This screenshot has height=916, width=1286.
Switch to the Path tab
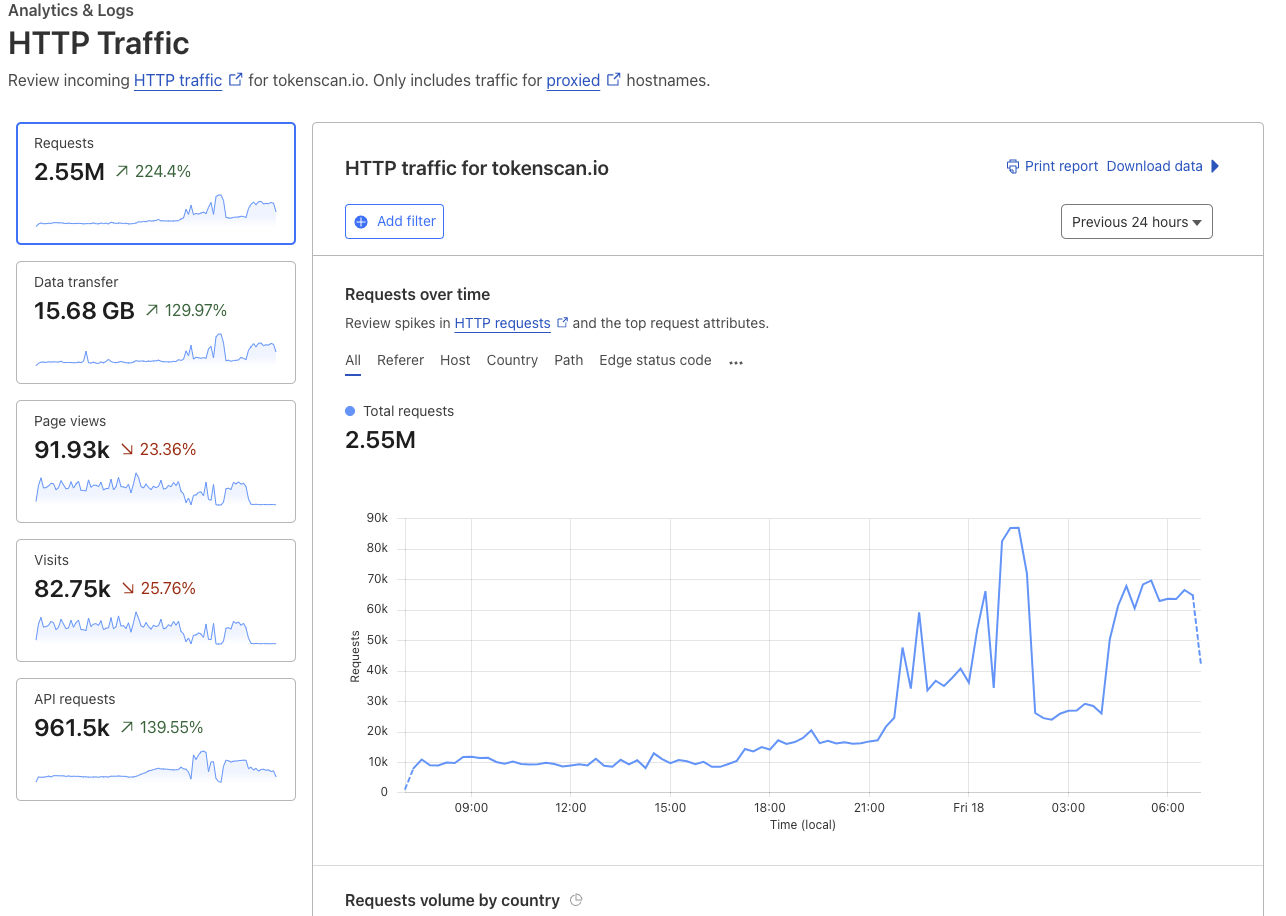click(569, 360)
